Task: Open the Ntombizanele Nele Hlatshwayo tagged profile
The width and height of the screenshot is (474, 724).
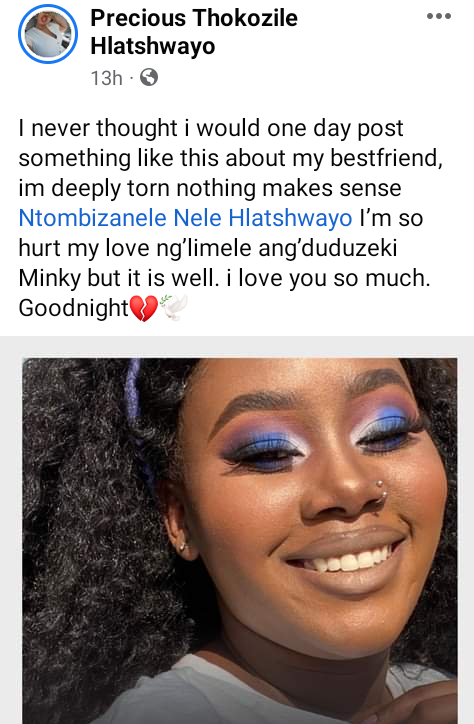Action: 185,218
